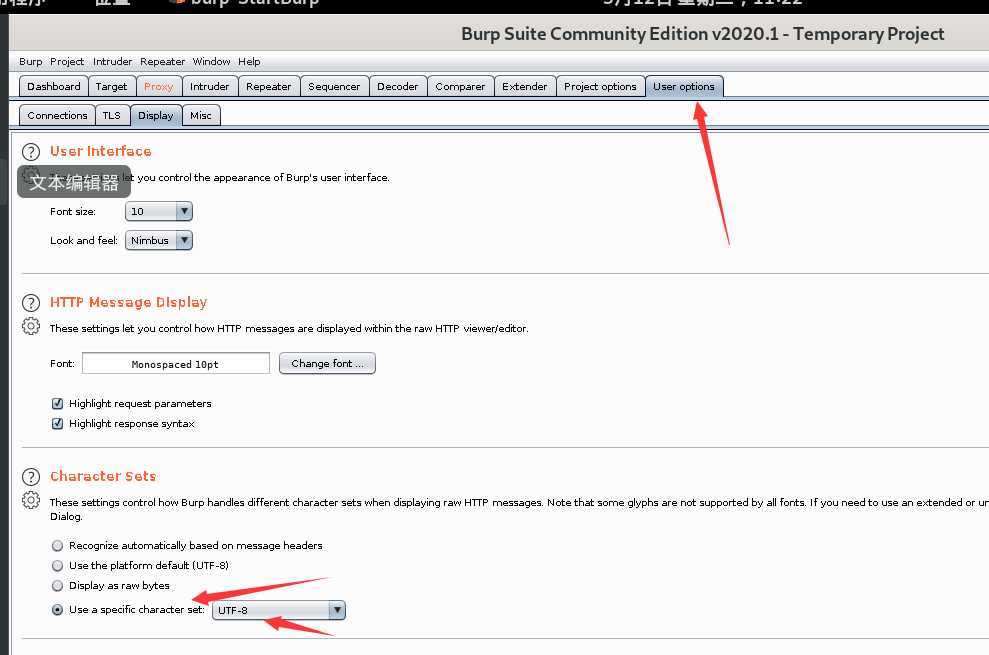Switch to the Comparer tab

pos(460,86)
